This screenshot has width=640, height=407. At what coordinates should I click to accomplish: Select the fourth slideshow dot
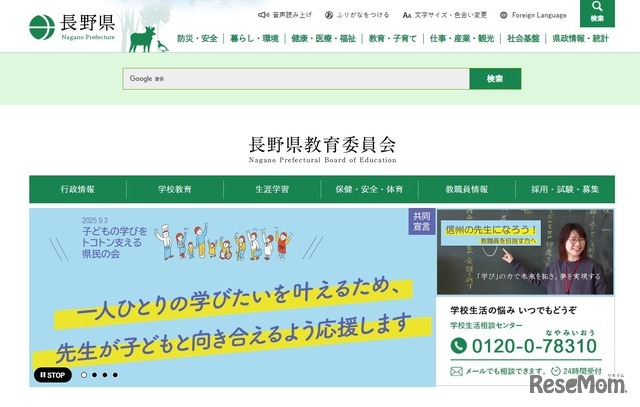[x=116, y=375]
